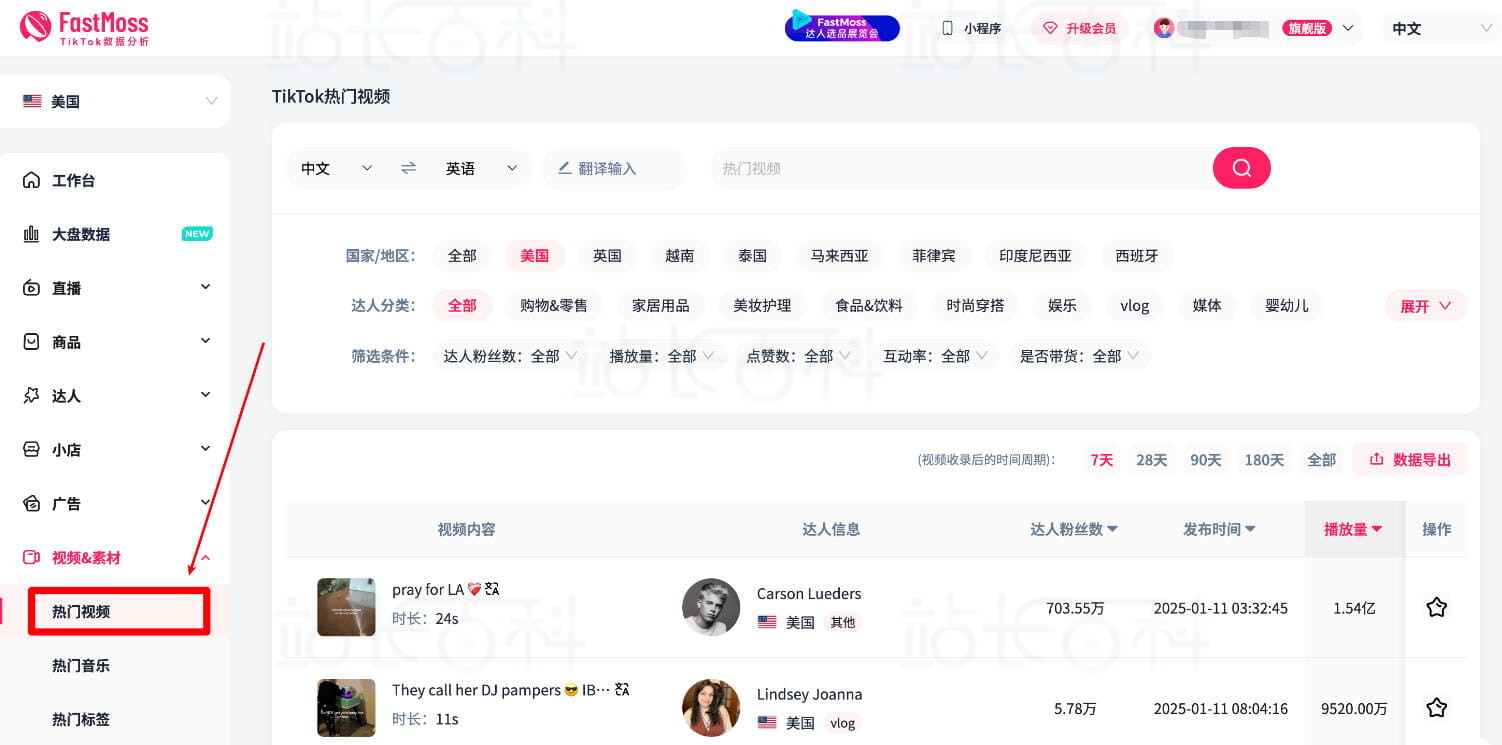Sort by 播放量 column header
Image resolution: width=1502 pixels, height=745 pixels.
1353,529
